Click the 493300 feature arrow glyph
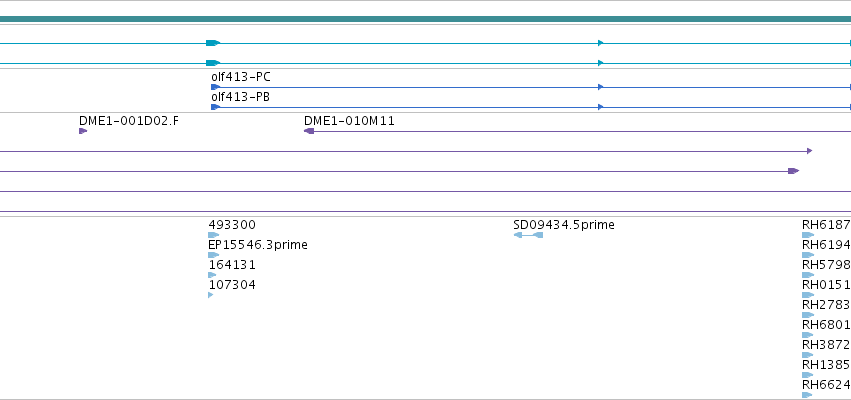 [x=214, y=235]
